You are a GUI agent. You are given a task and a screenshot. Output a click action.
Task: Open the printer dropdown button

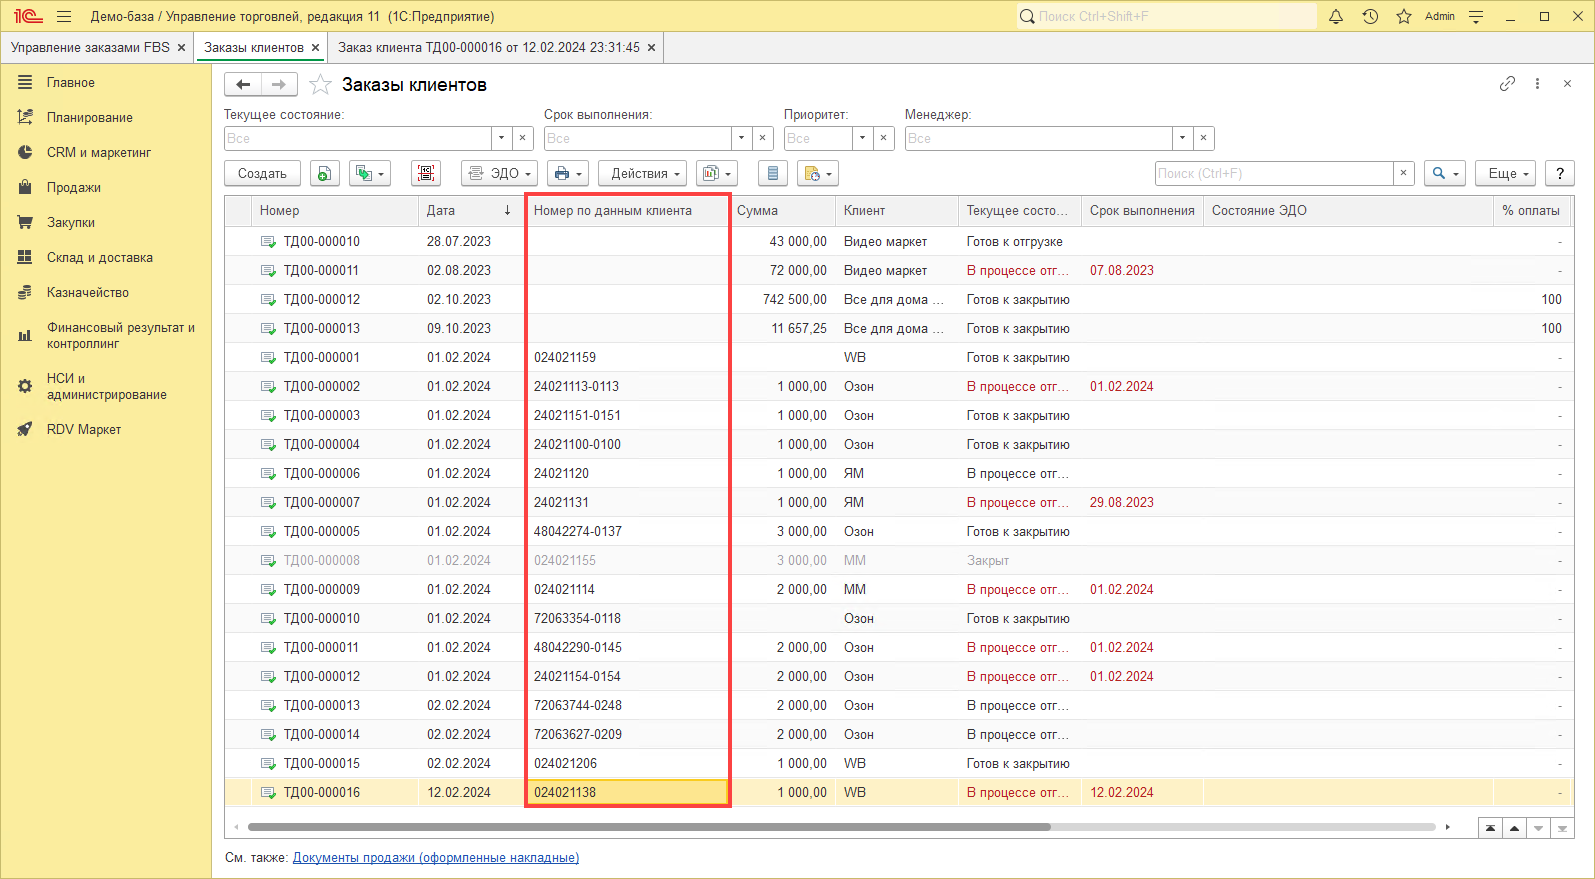click(x=567, y=174)
